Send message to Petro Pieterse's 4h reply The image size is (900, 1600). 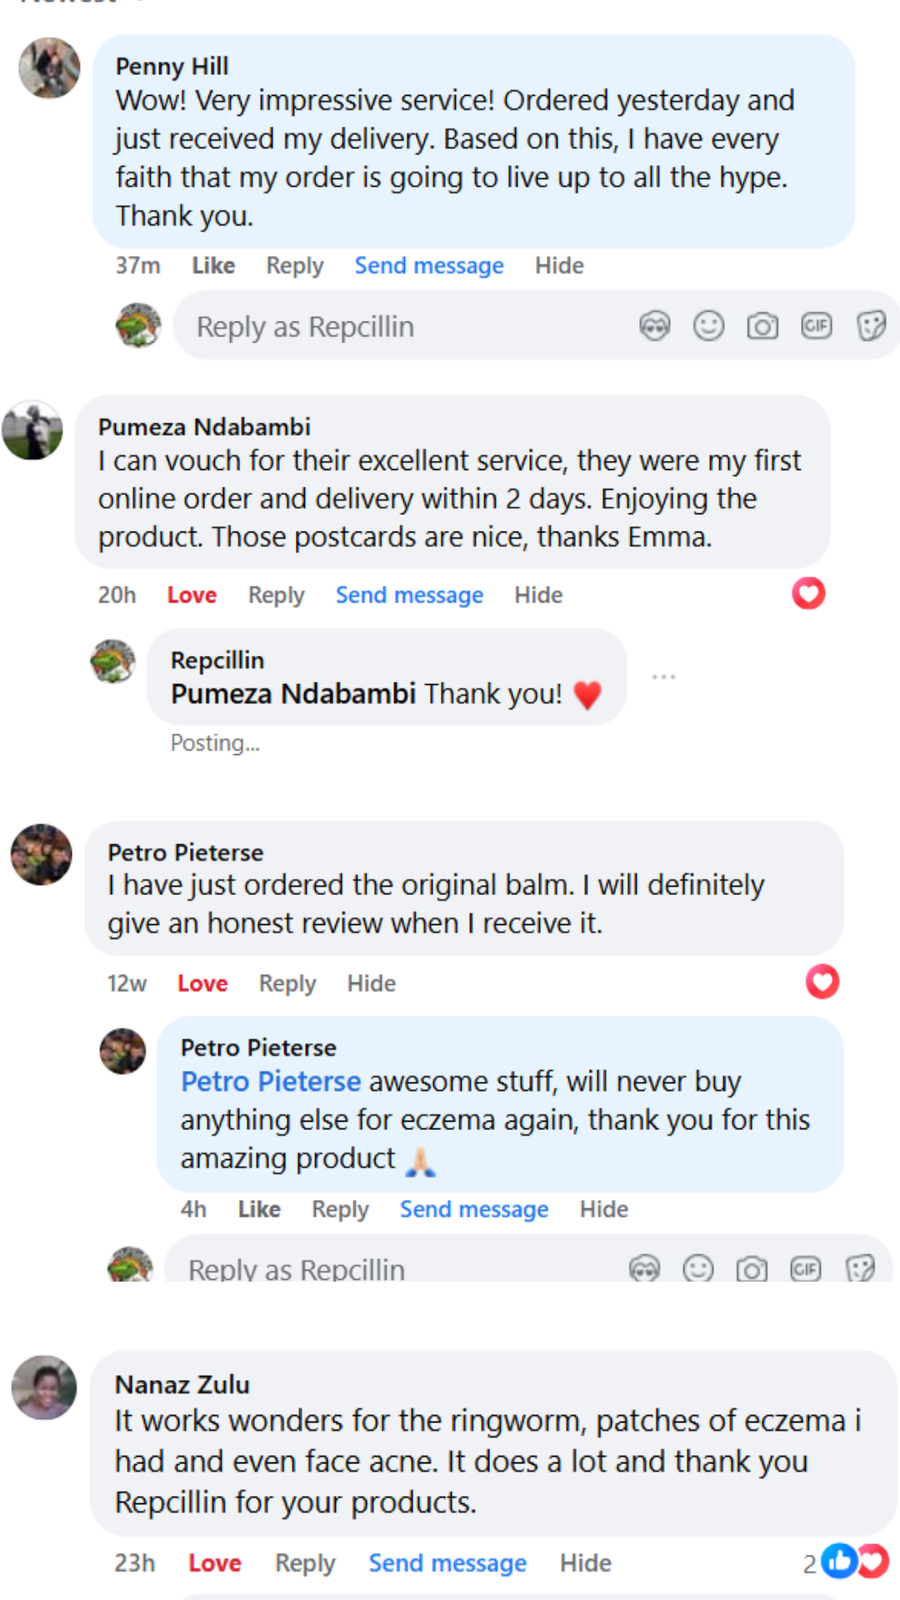pos(474,1210)
